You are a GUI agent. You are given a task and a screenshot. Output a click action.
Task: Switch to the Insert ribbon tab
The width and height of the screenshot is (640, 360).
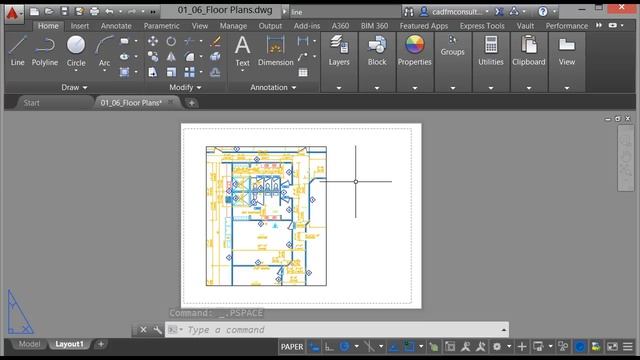(80, 26)
